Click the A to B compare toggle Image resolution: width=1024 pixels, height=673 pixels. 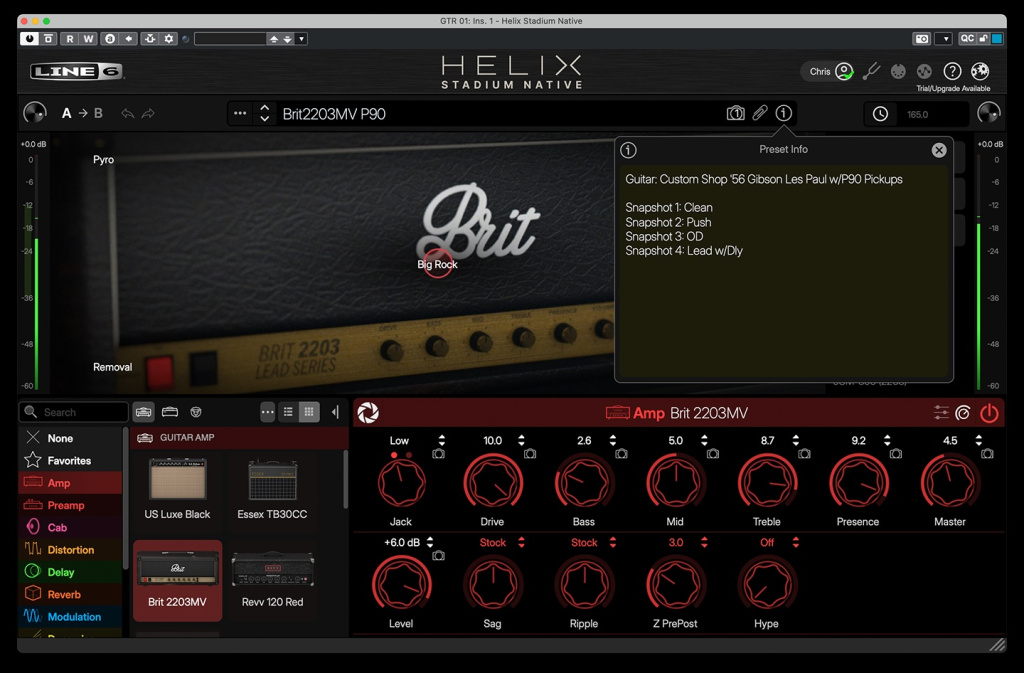tap(82, 113)
